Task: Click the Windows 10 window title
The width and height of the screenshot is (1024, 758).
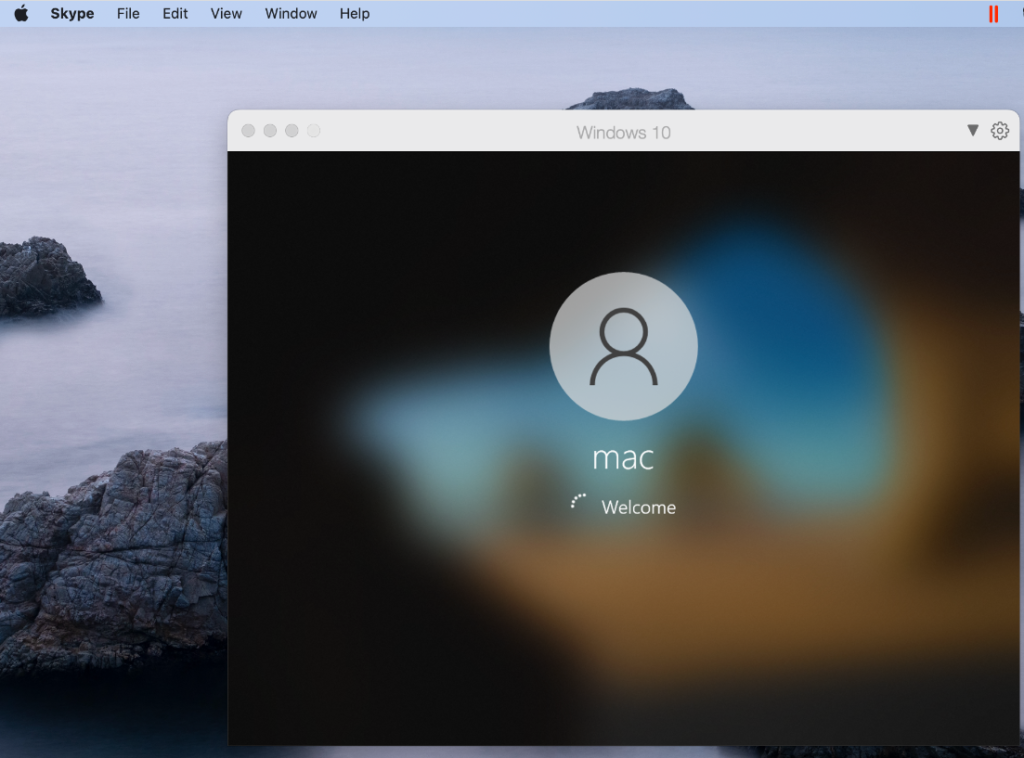Action: [624, 133]
